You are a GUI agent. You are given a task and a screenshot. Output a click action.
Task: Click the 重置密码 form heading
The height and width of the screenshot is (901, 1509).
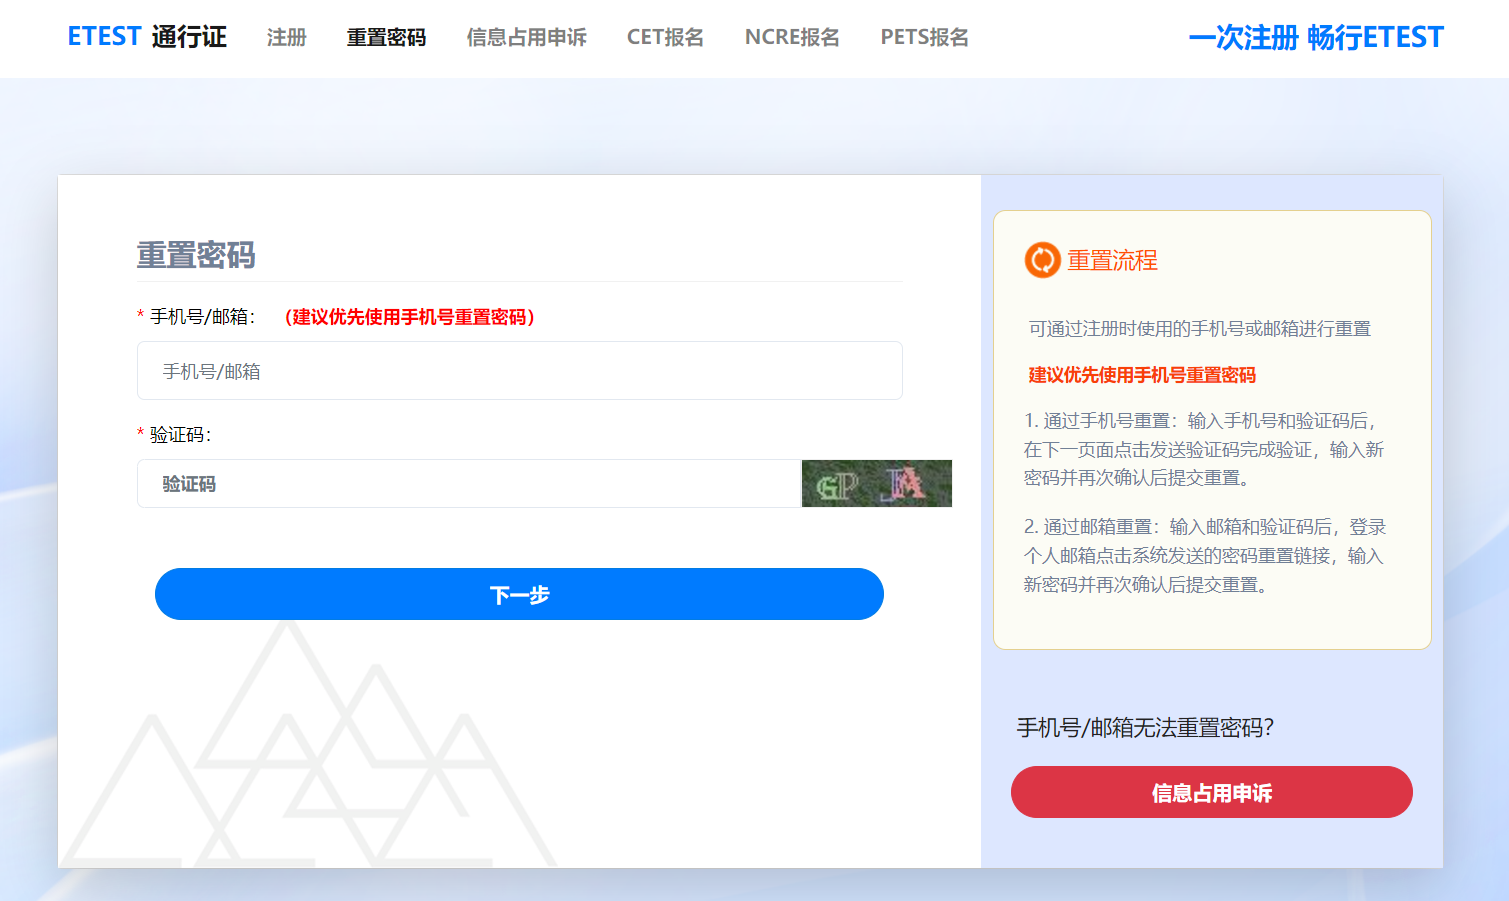(x=196, y=256)
